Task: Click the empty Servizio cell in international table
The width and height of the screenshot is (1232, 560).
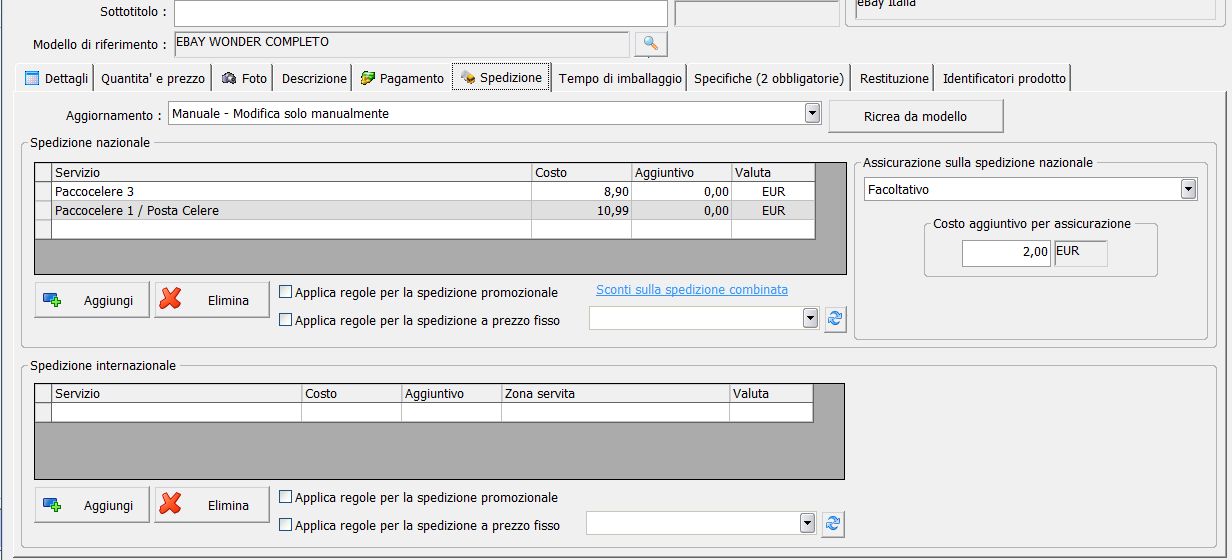Action: [177, 412]
